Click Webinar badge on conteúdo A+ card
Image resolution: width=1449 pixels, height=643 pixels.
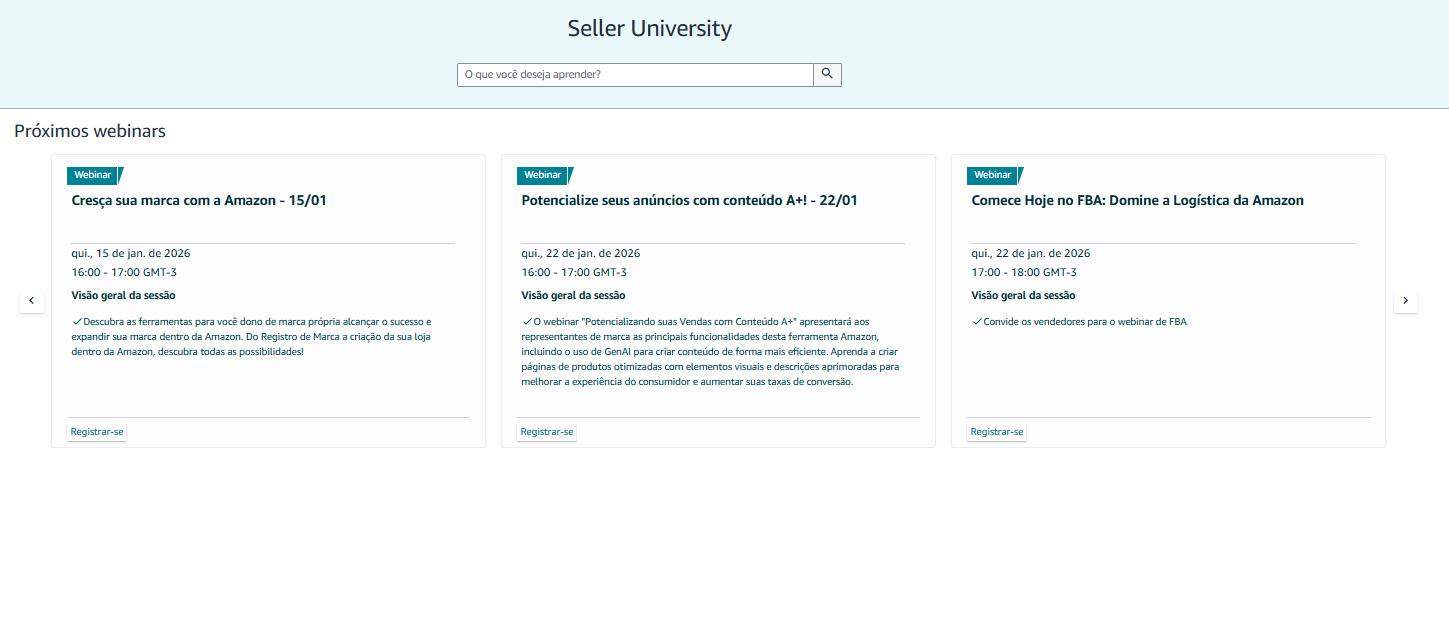[543, 175]
